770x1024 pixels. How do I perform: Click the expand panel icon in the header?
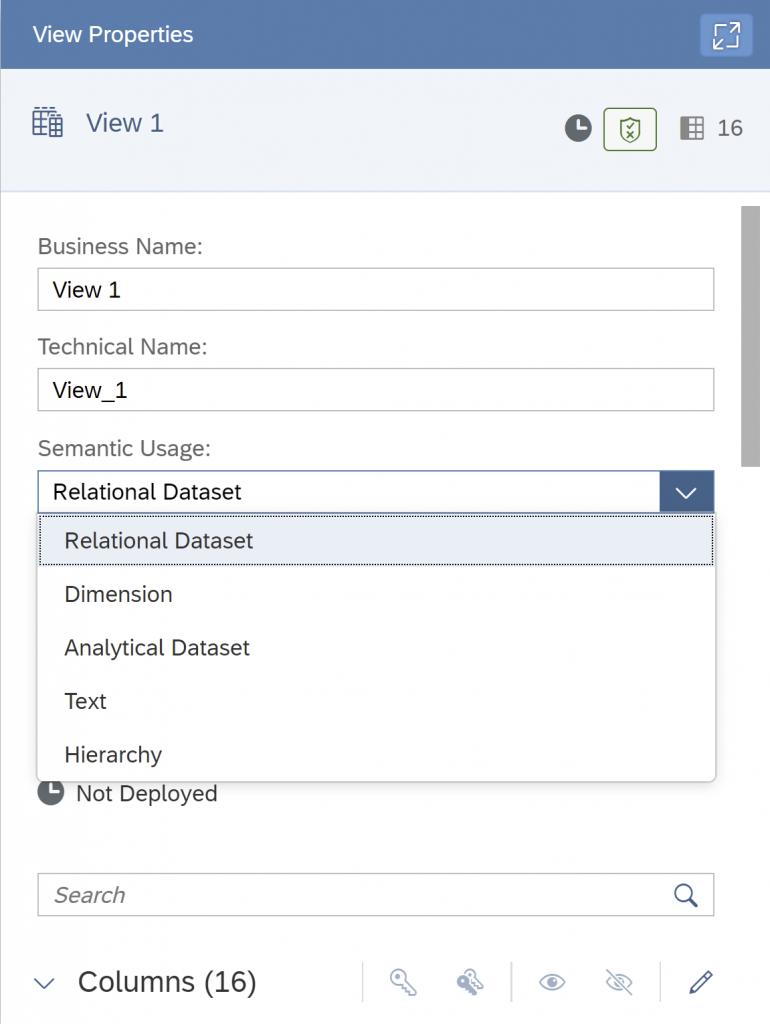pyautogui.click(x=726, y=35)
